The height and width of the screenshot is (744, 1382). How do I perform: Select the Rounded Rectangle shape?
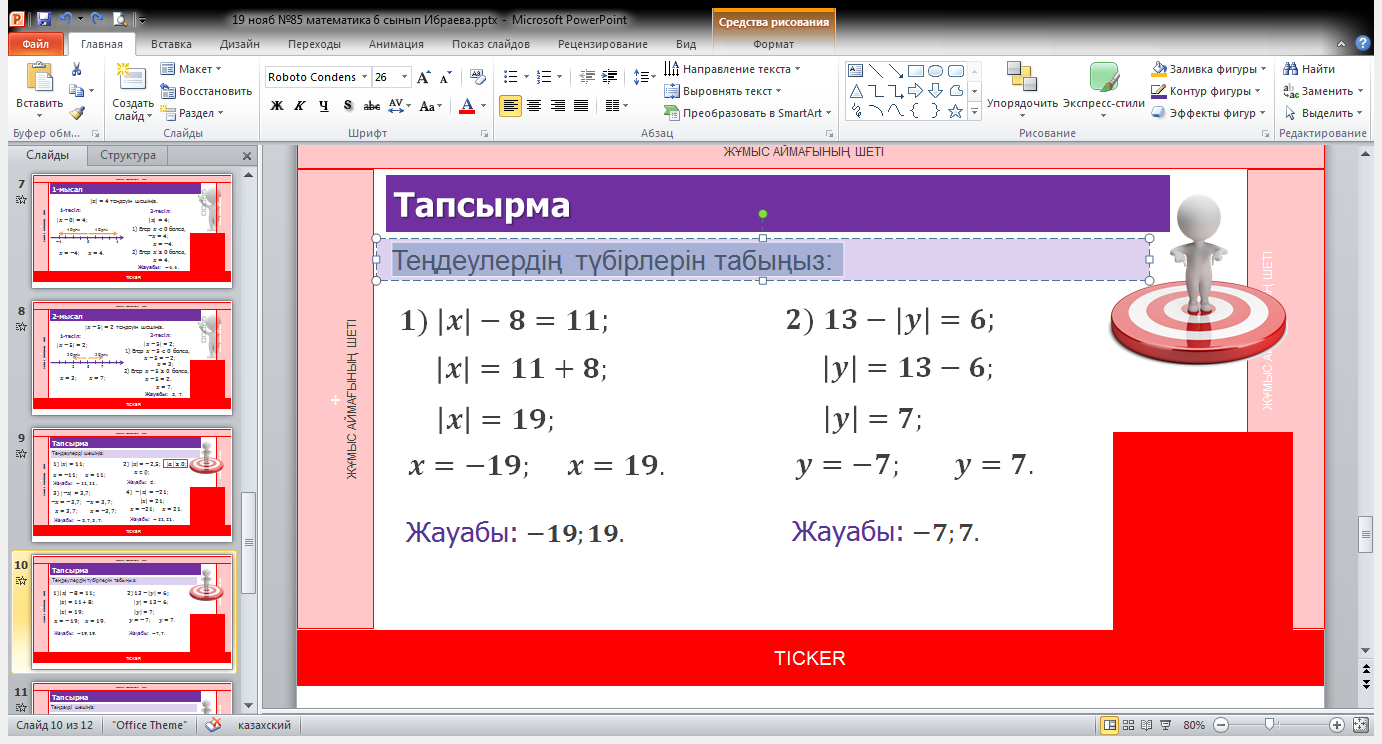[955, 70]
